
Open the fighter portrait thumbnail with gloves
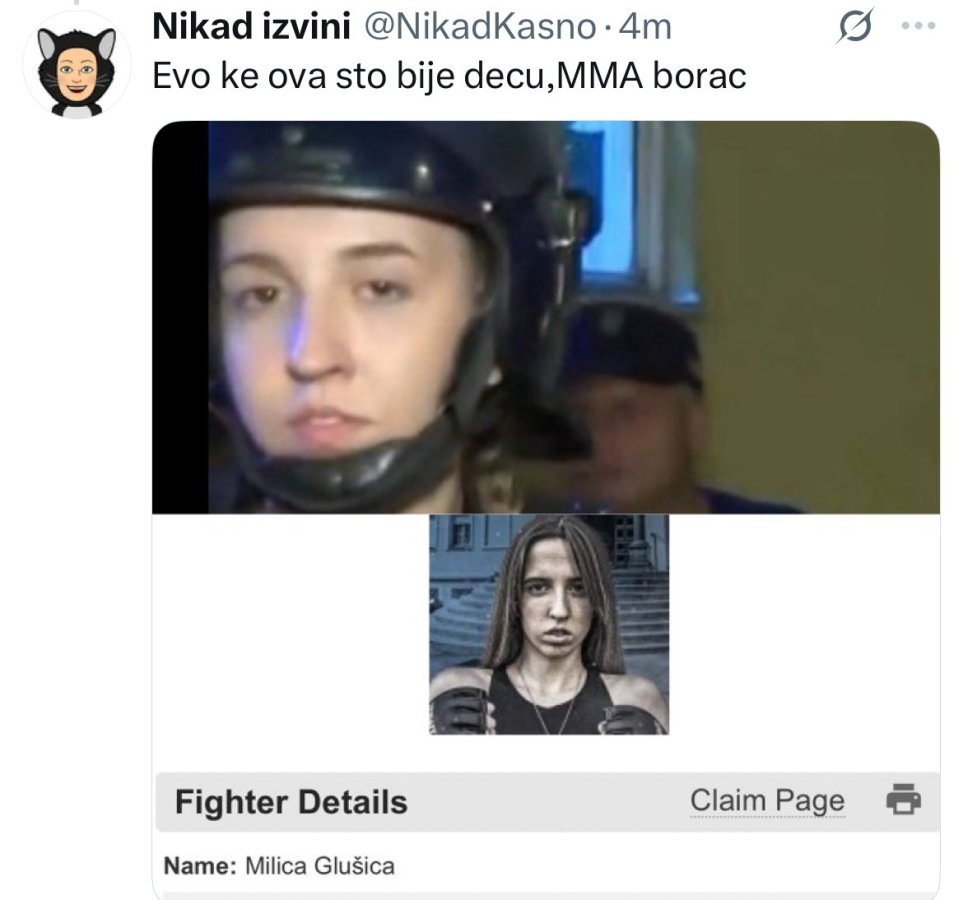pyautogui.click(x=548, y=624)
